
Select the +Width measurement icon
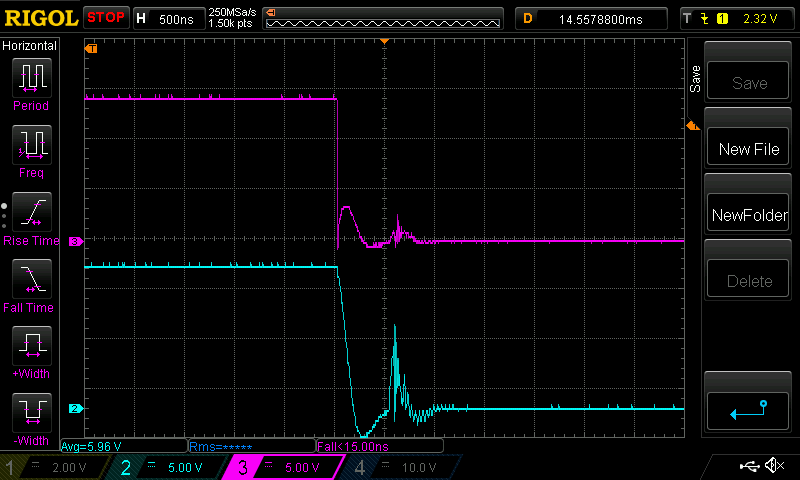point(31,348)
